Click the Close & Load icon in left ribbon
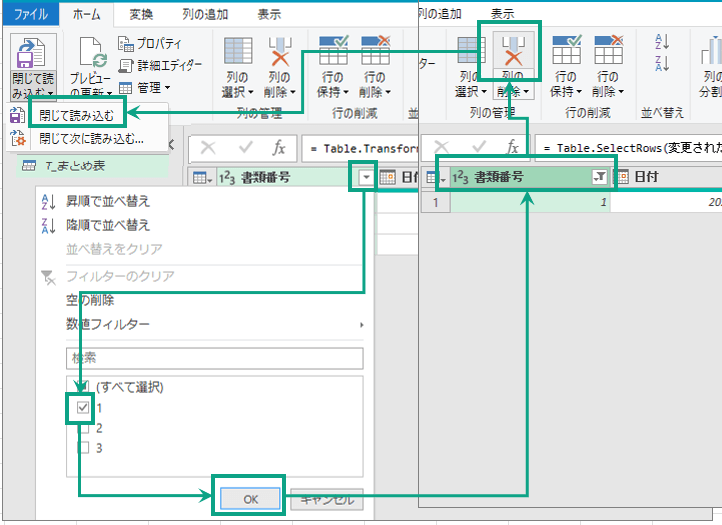The image size is (722, 525). [x=31, y=53]
